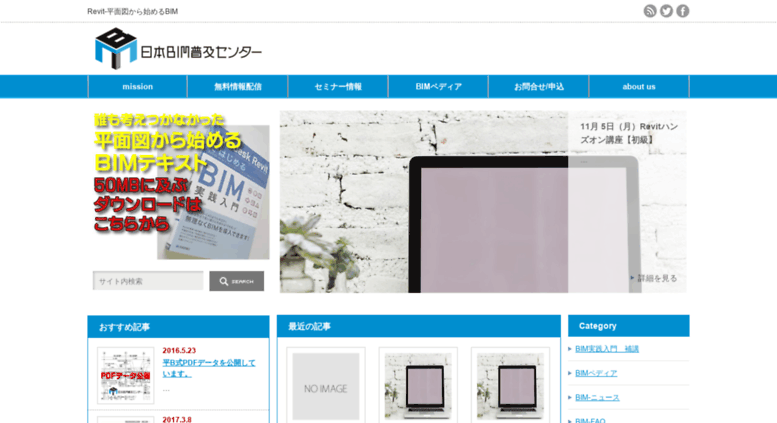Open the BIM-ニュース category link
Screen dimensions: 777x423
(x=597, y=398)
